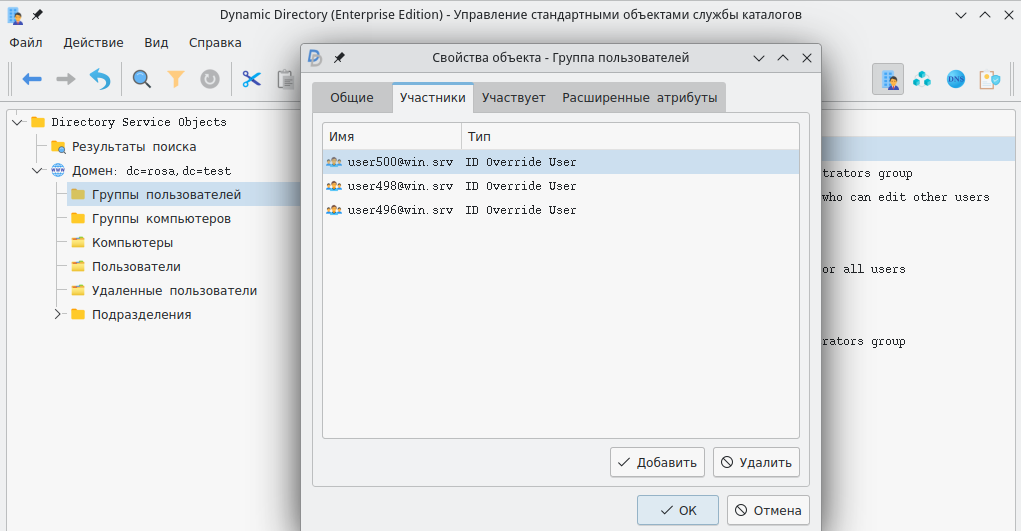Select the building with user directory icon
Viewport: 1021px width, 531px height.
[x=888, y=79]
